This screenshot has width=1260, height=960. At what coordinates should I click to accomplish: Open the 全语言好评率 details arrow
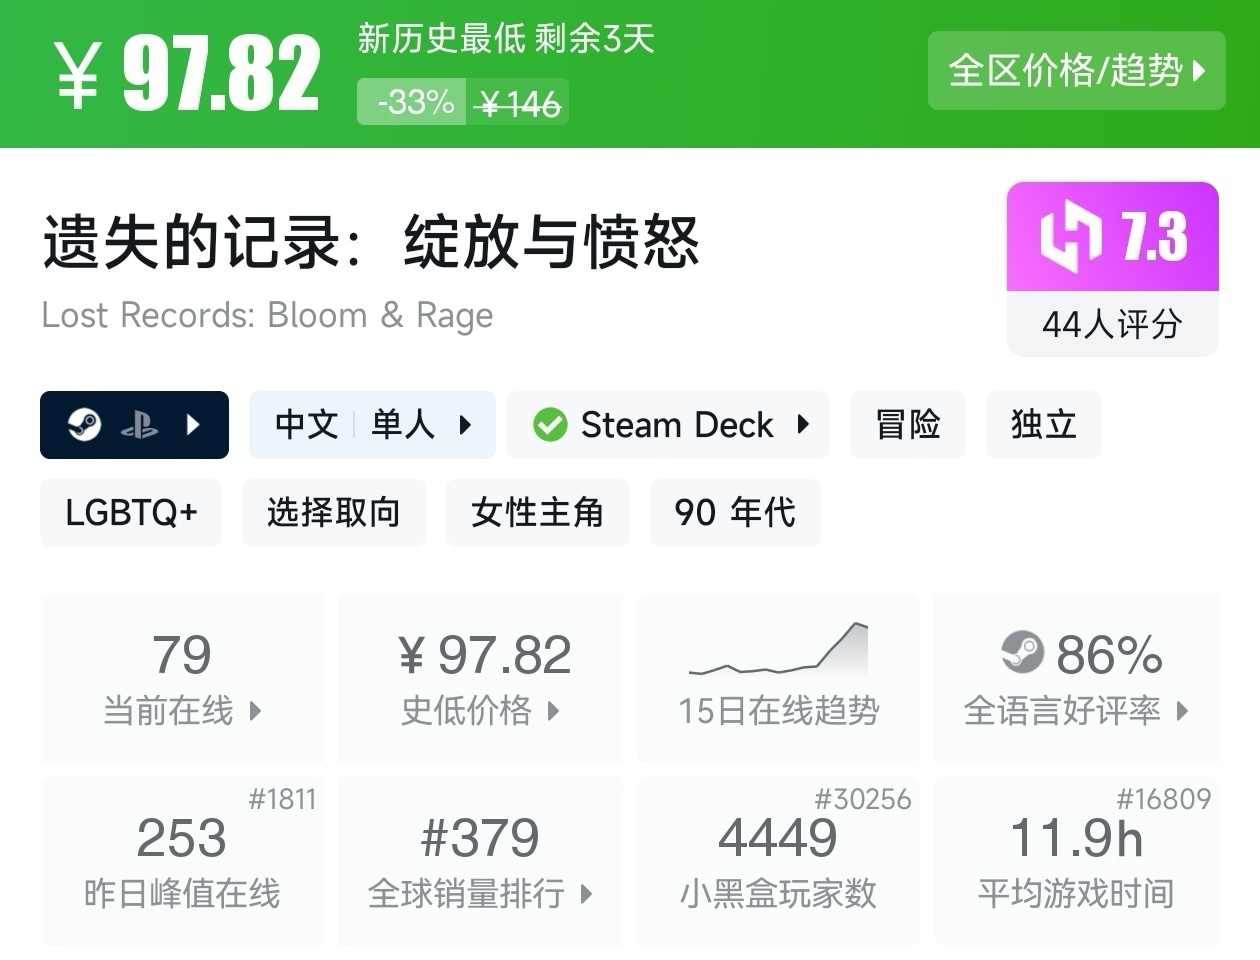[x=1183, y=711]
